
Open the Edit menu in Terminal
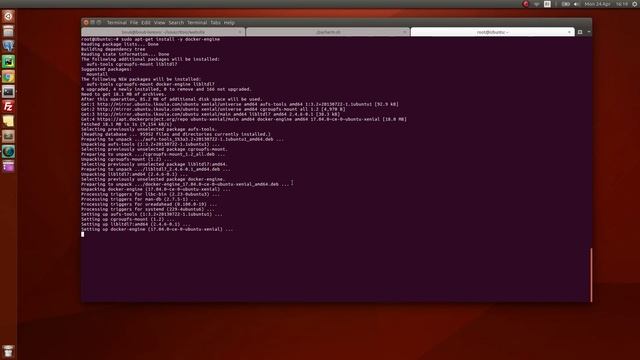[x=146, y=22]
